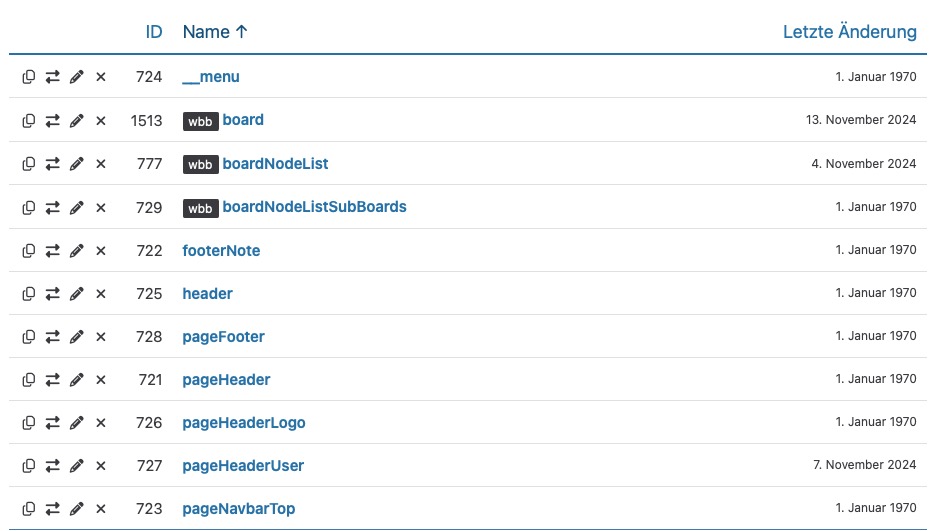Delete the pageNavbarTop template
Screen dimensions: 942x531
click(101, 509)
